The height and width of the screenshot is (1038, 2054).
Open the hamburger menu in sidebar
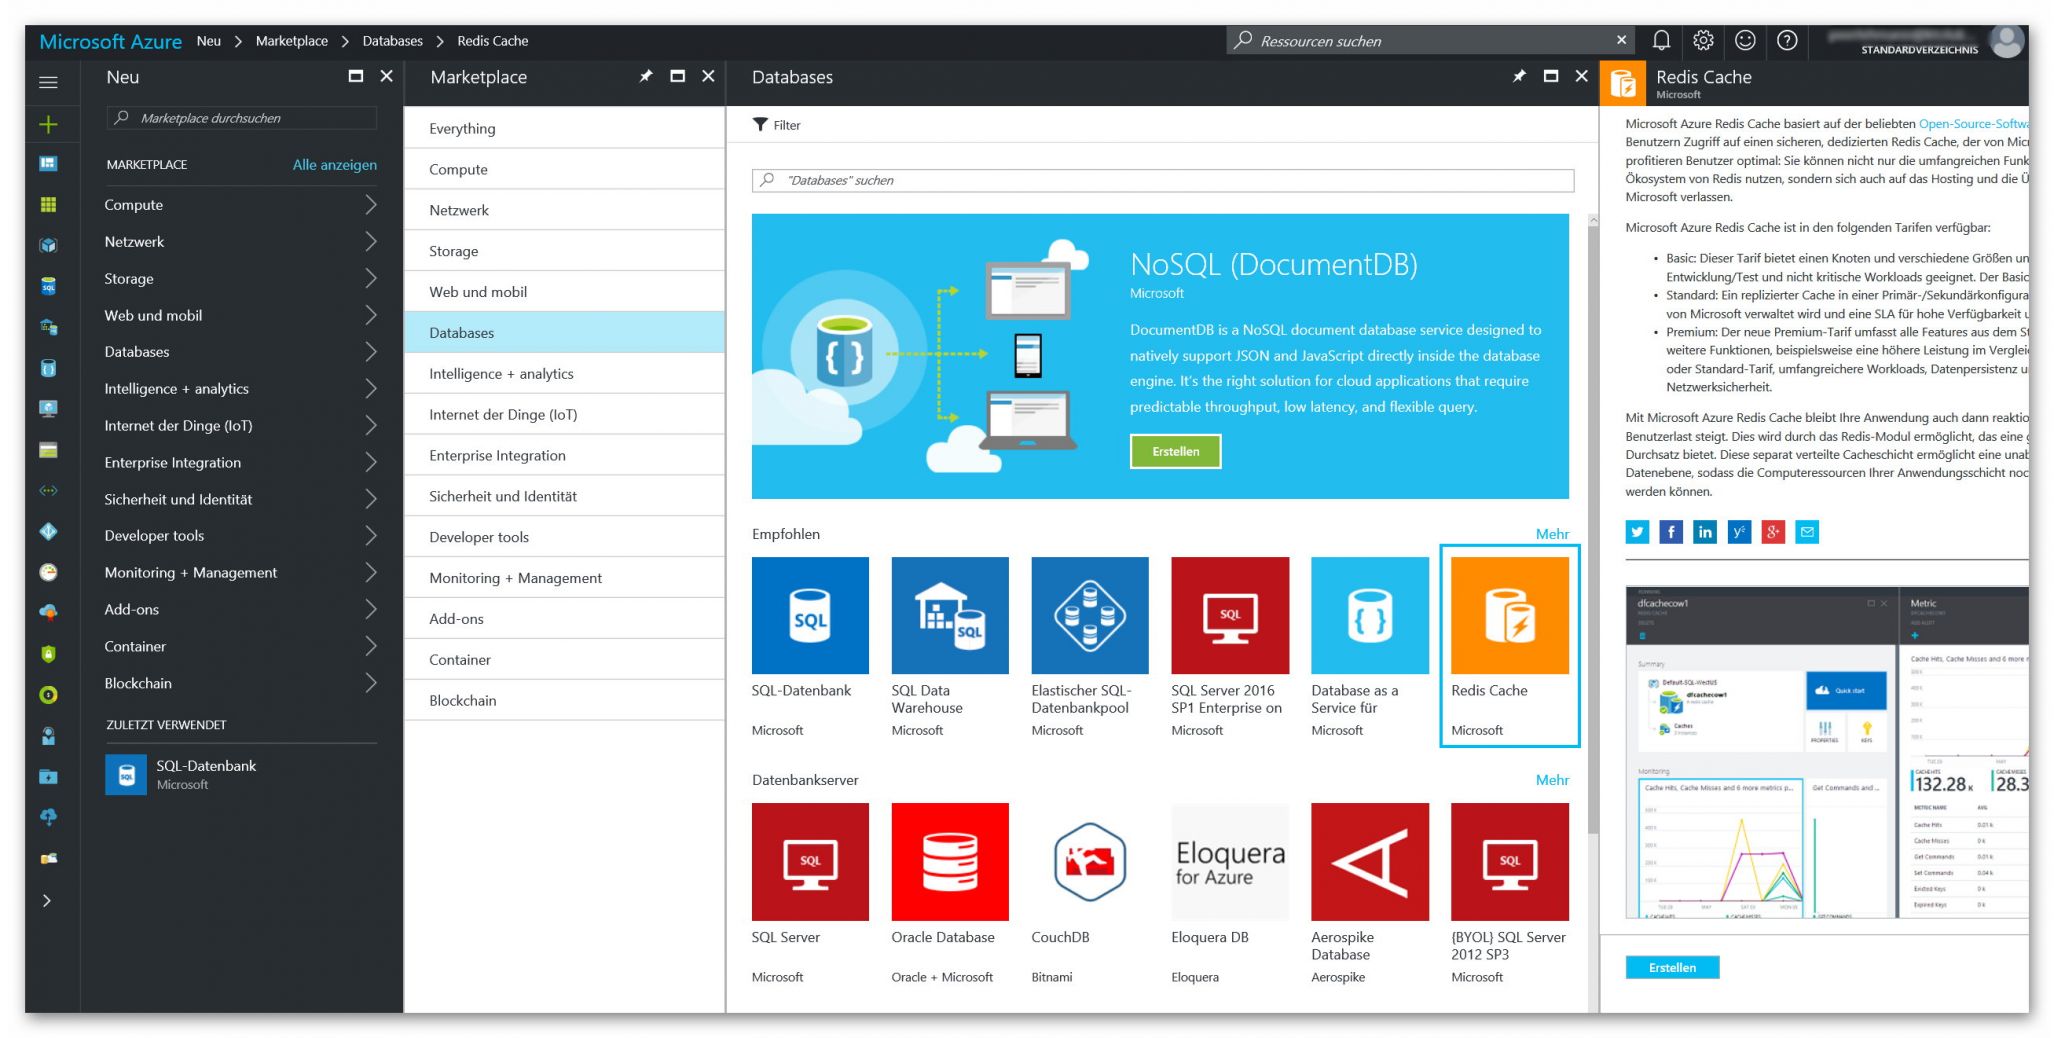pyautogui.click(x=48, y=82)
